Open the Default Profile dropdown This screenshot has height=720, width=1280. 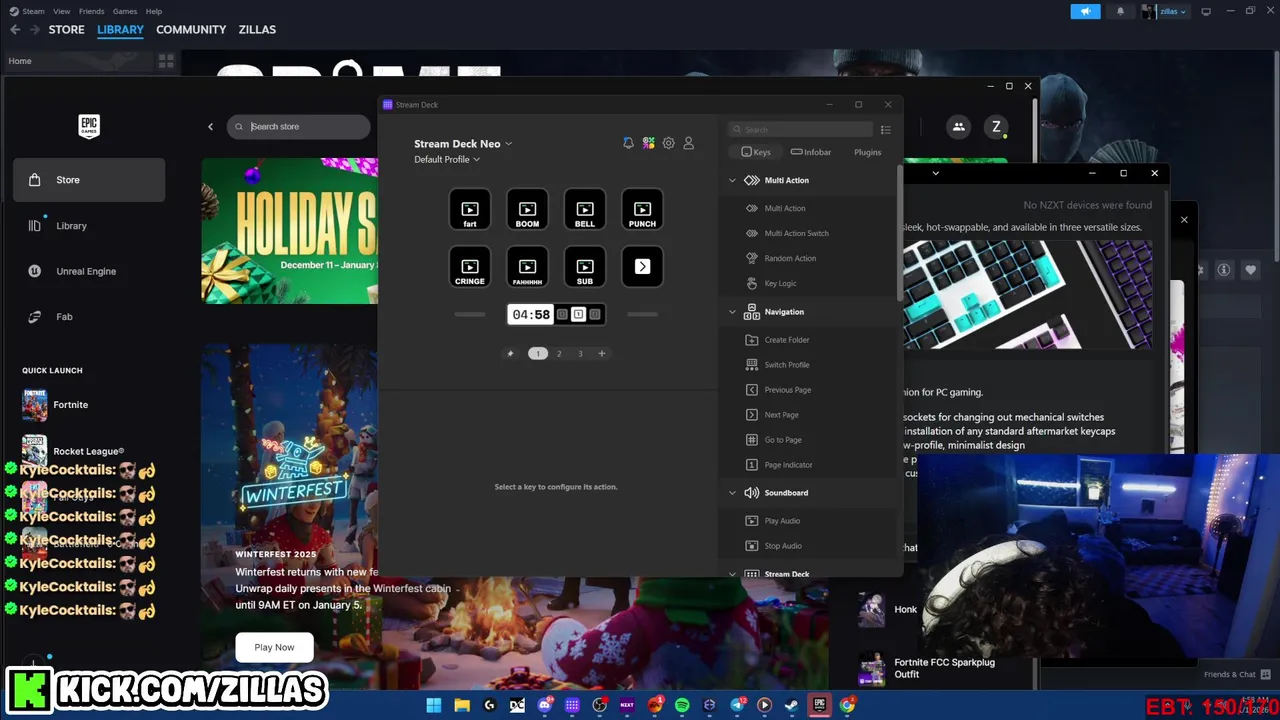click(447, 160)
